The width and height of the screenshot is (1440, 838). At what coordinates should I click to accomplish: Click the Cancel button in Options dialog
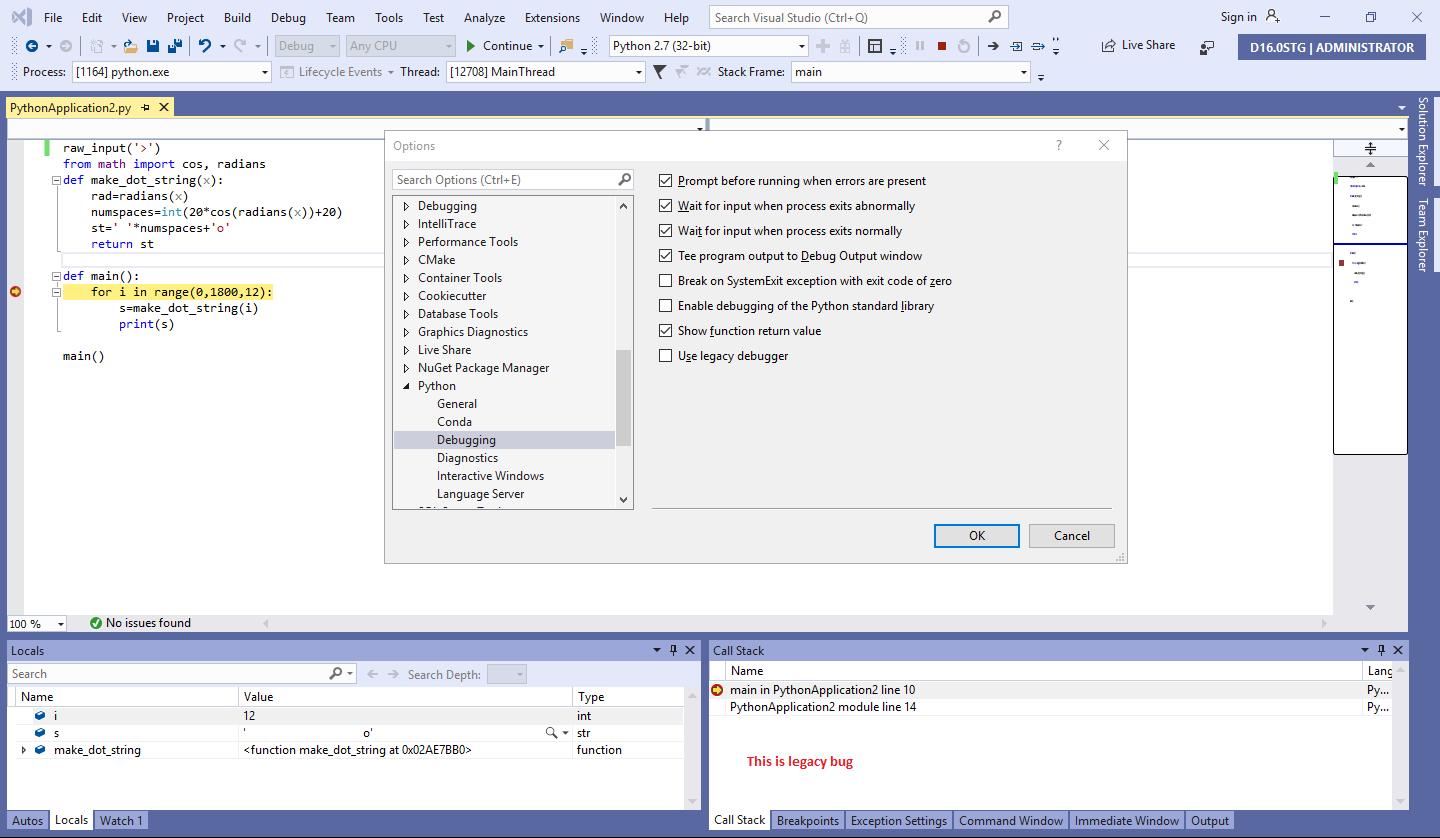click(x=1071, y=535)
